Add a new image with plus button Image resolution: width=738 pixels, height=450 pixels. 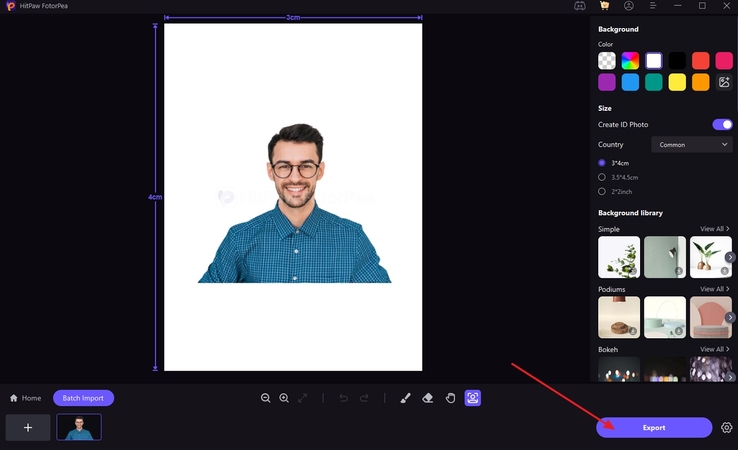28,427
